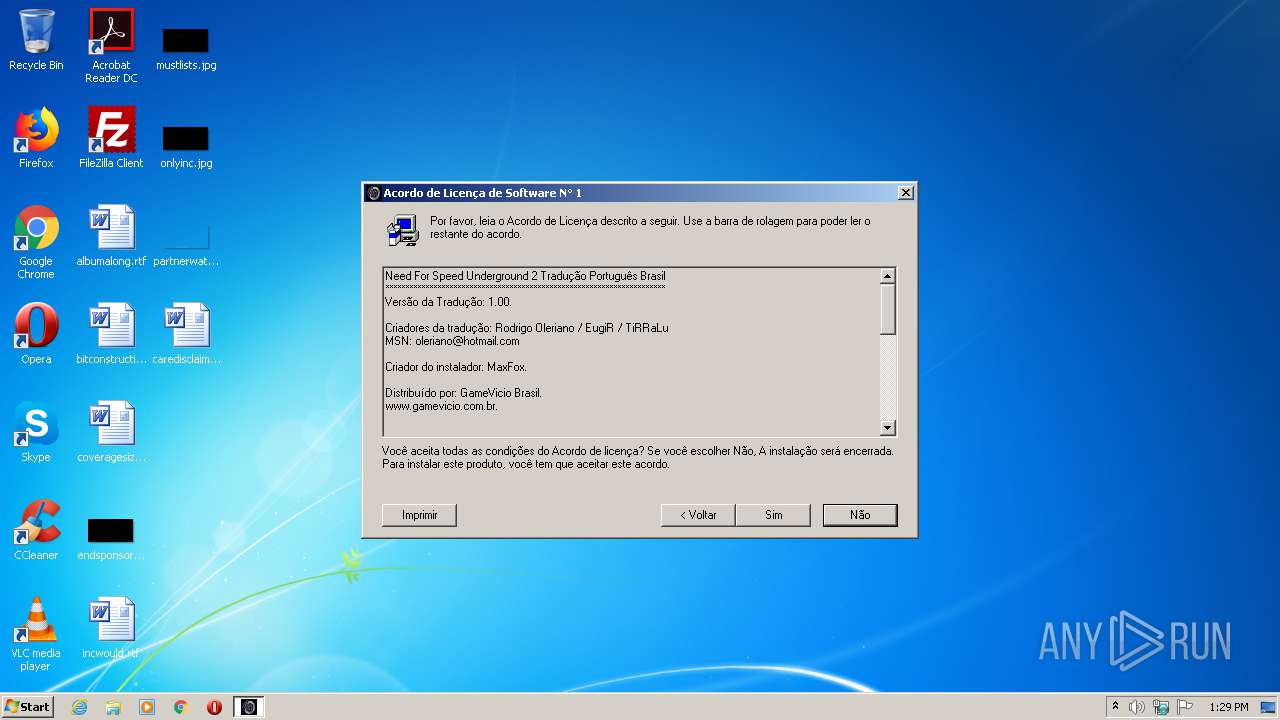Click the 'Distribuído por: GameVicio Brasil.' line
This screenshot has width=1280, height=720.
point(463,393)
